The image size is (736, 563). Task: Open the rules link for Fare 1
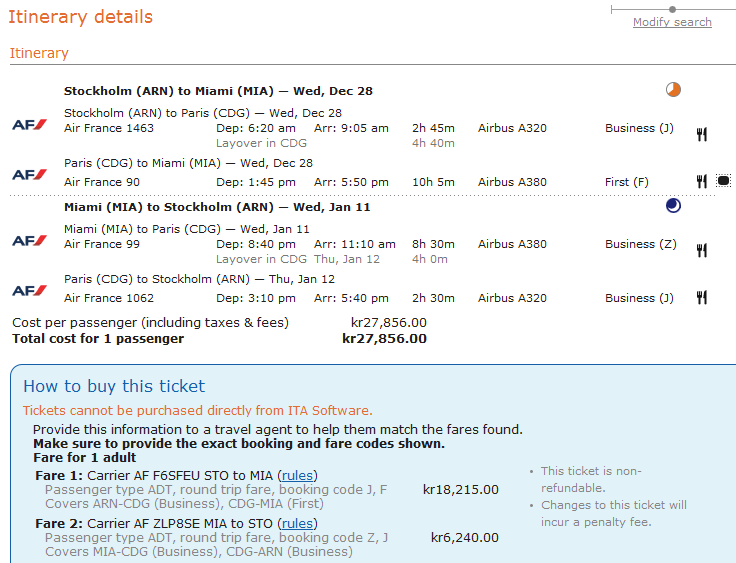point(298,475)
